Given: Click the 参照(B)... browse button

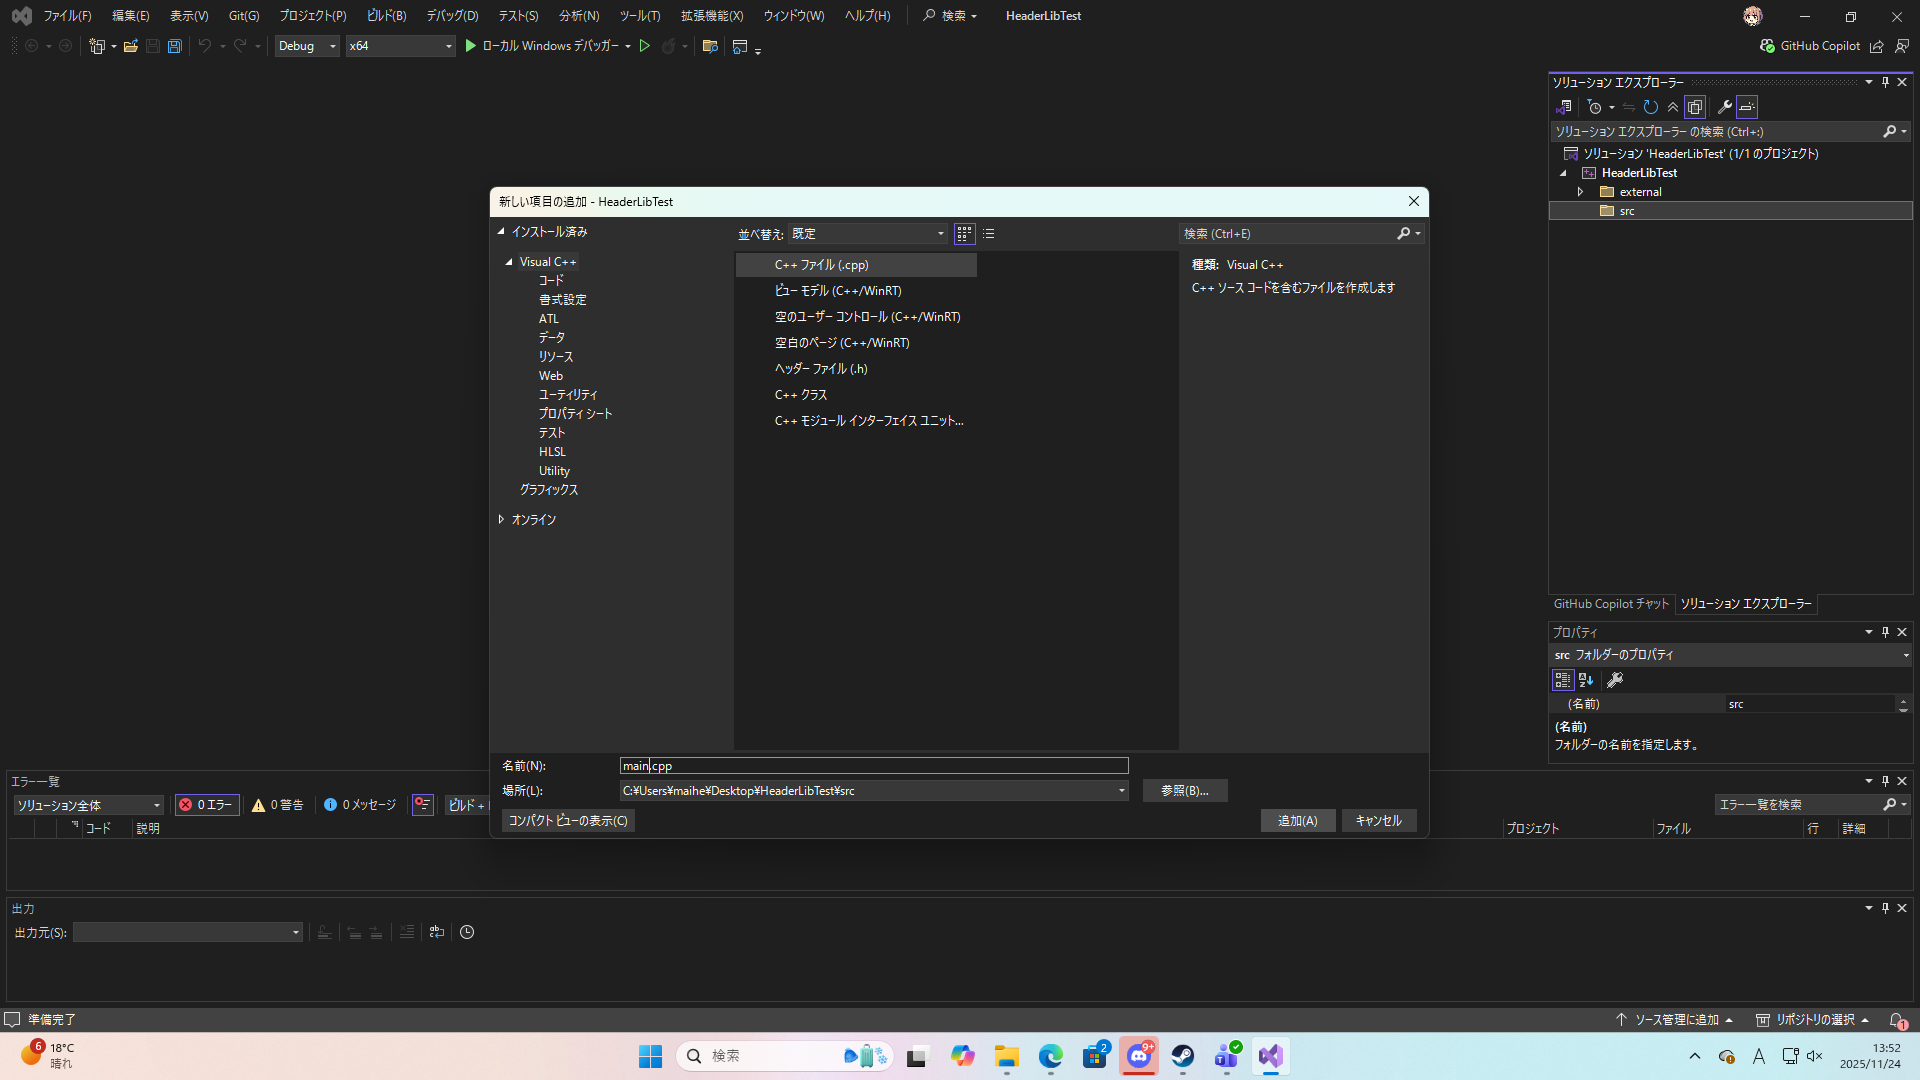Looking at the screenshot, I should (x=1184, y=791).
